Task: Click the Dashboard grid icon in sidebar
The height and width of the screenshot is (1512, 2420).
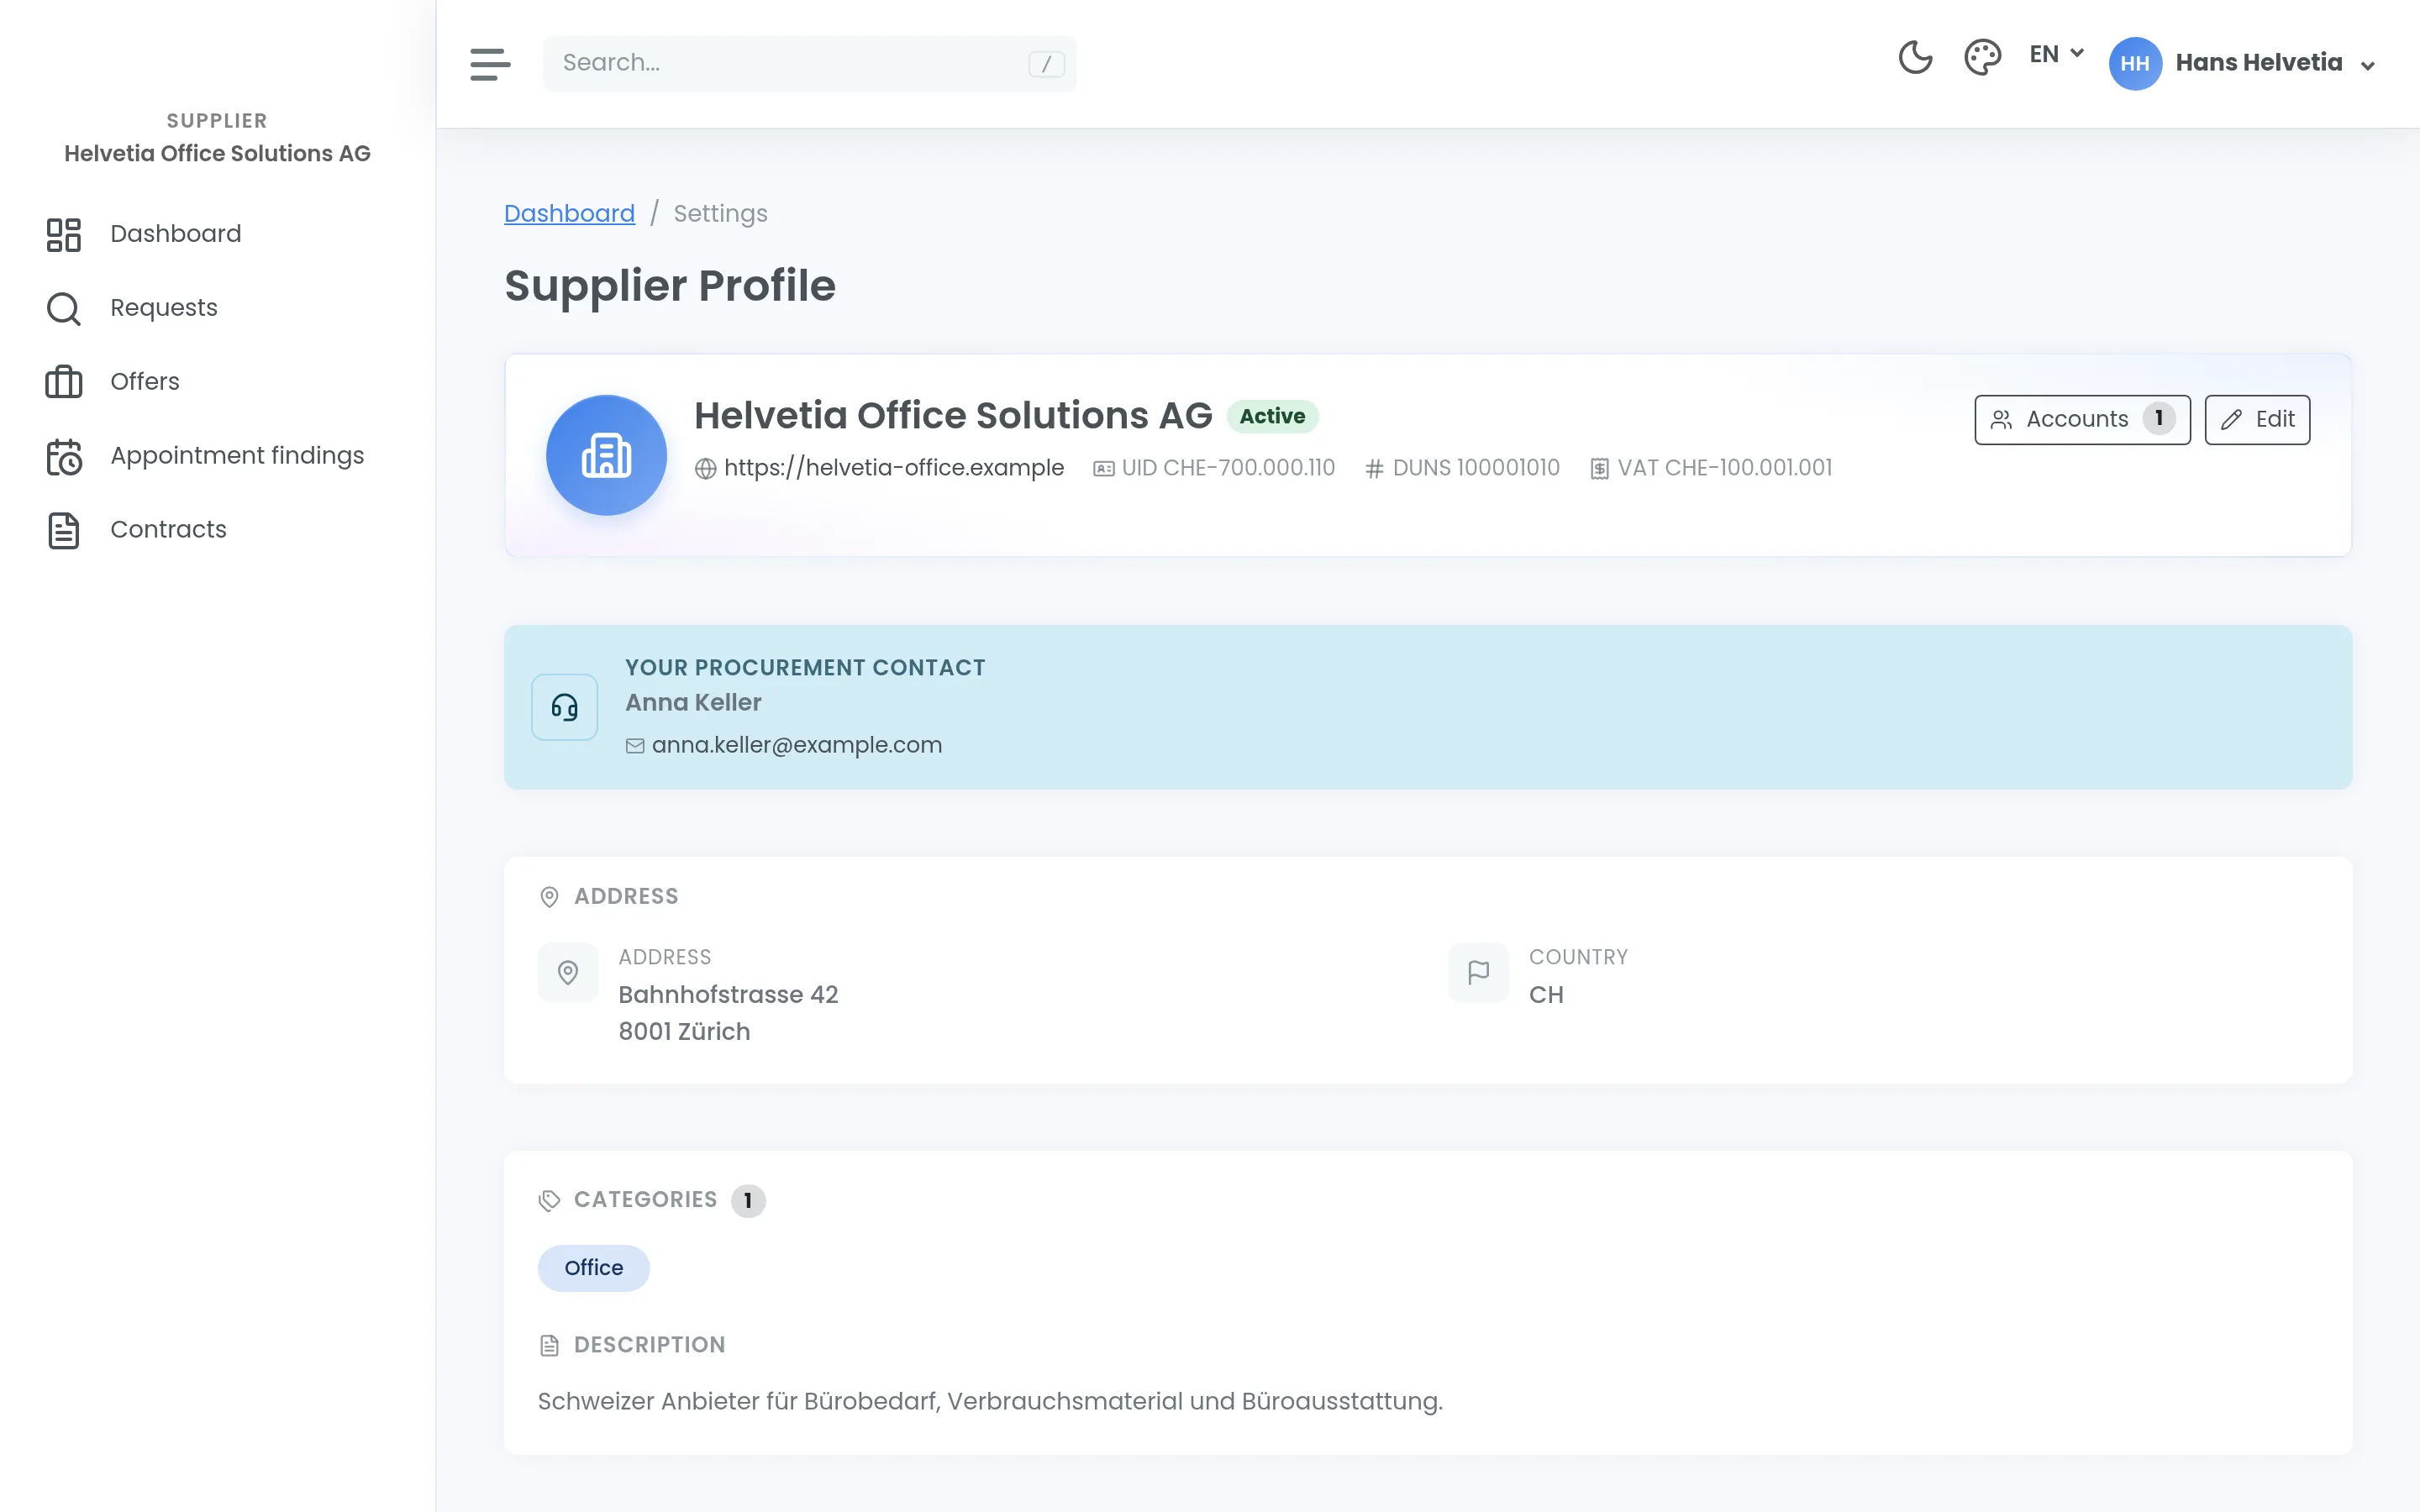Action: click(64, 234)
